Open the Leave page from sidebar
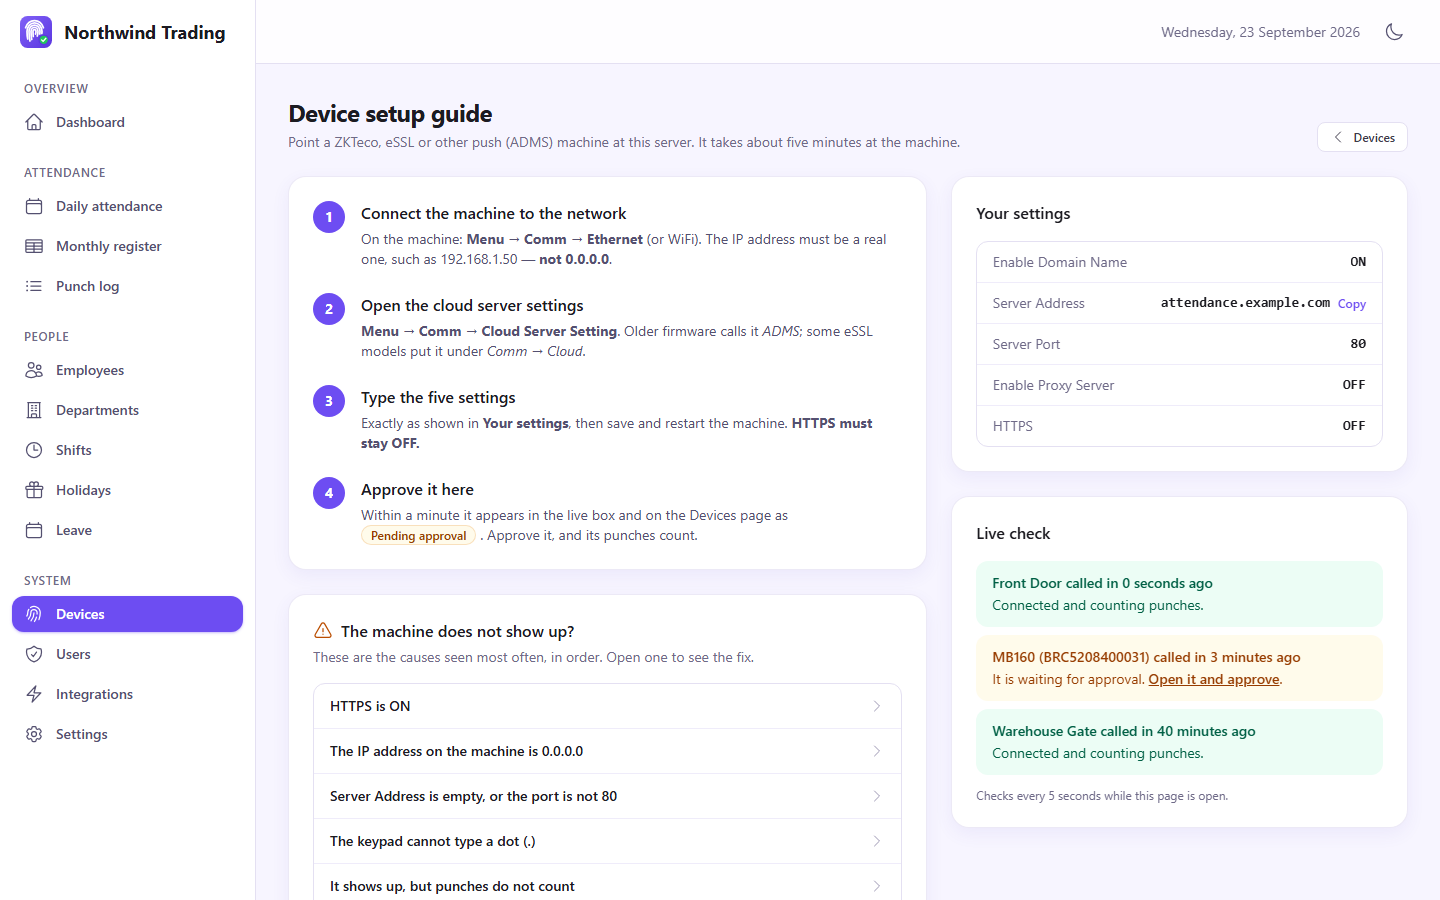The image size is (1440, 900). pyautogui.click(x=127, y=530)
